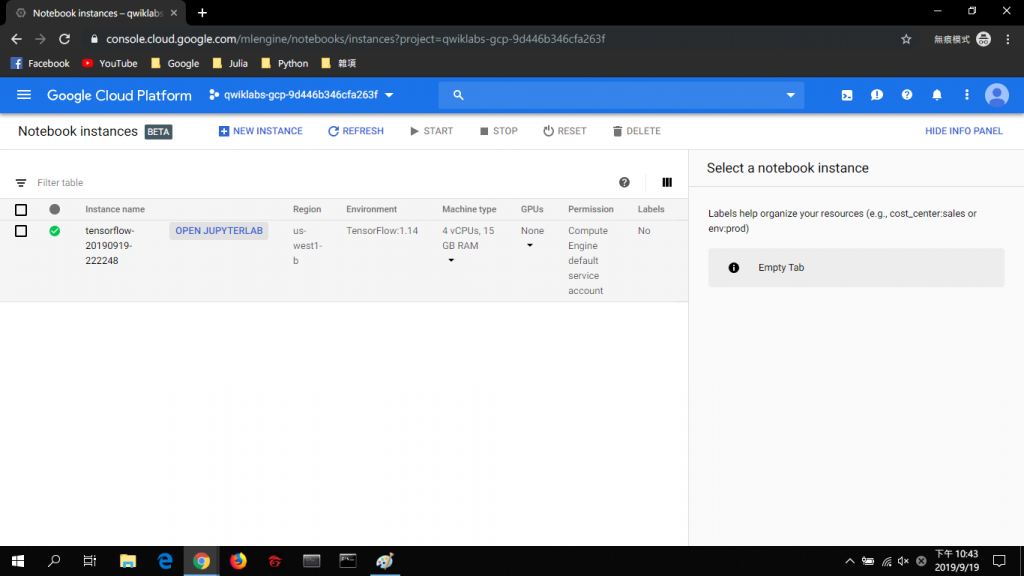The image size is (1024, 576).
Task: Launch Firefox from the taskbar
Action: pyautogui.click(x=238, y=561)
